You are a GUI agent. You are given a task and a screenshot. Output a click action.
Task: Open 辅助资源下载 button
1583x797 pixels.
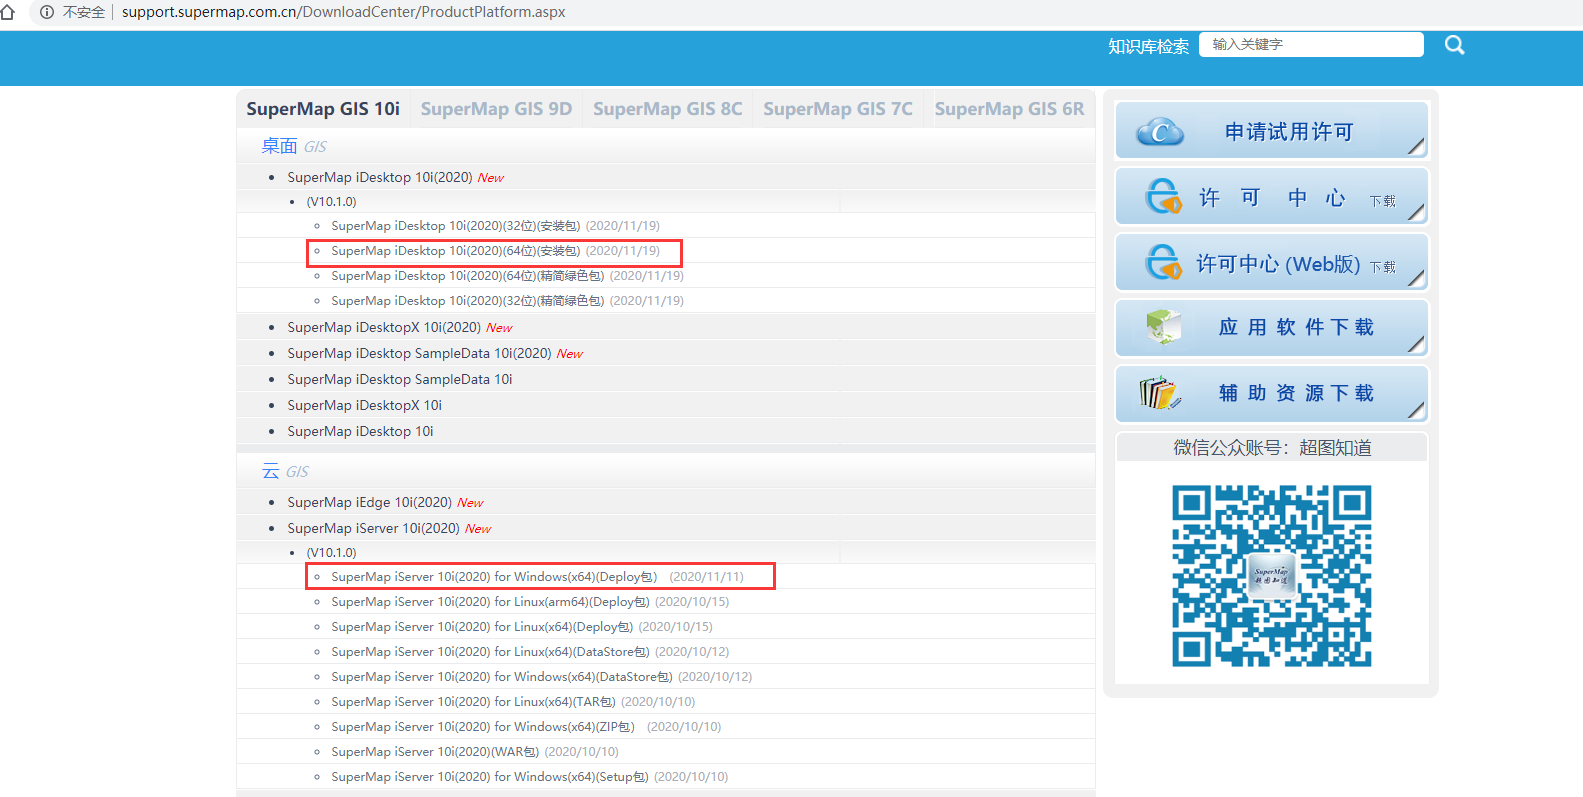1271,394
